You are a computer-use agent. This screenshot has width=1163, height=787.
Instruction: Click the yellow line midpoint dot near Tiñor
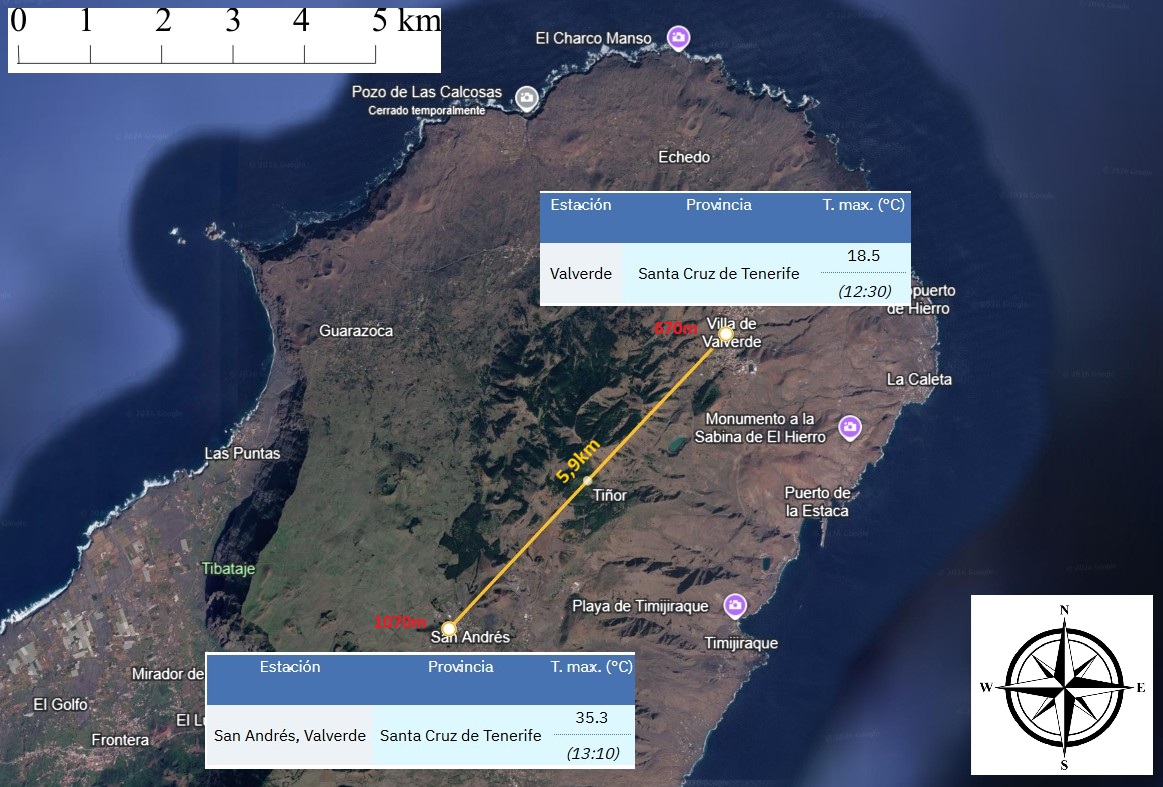tap(587, 481)
